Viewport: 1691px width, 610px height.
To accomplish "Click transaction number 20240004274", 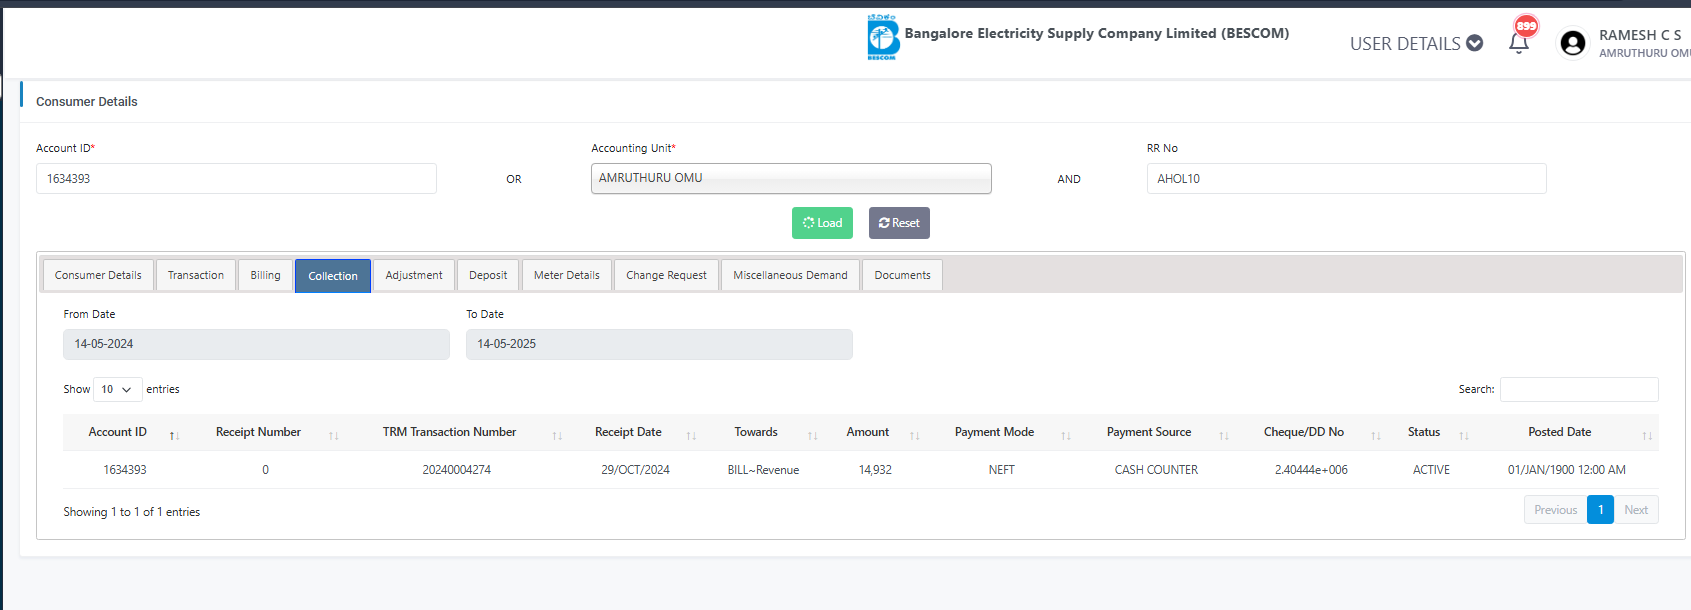I will [456, 470].
